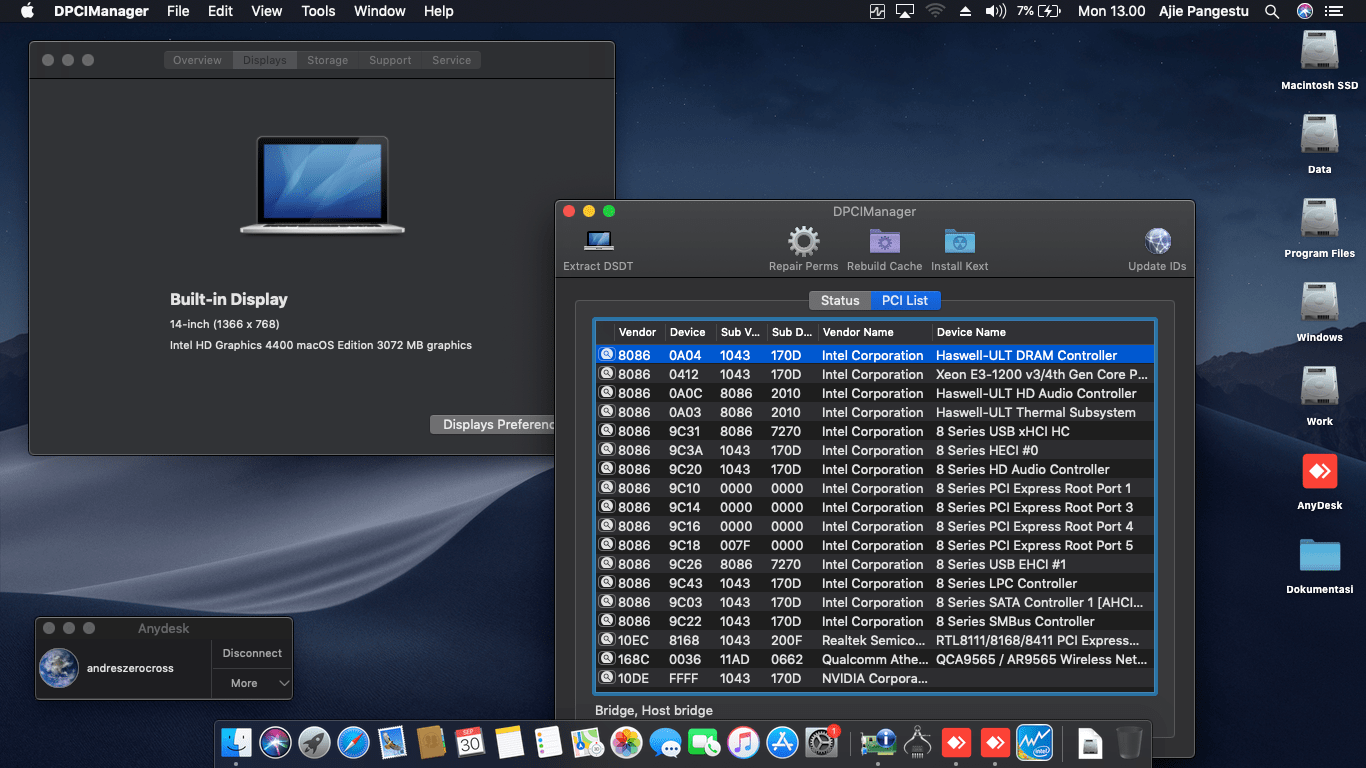Click Wi-Fi icon in menu bar

point(935,11)
